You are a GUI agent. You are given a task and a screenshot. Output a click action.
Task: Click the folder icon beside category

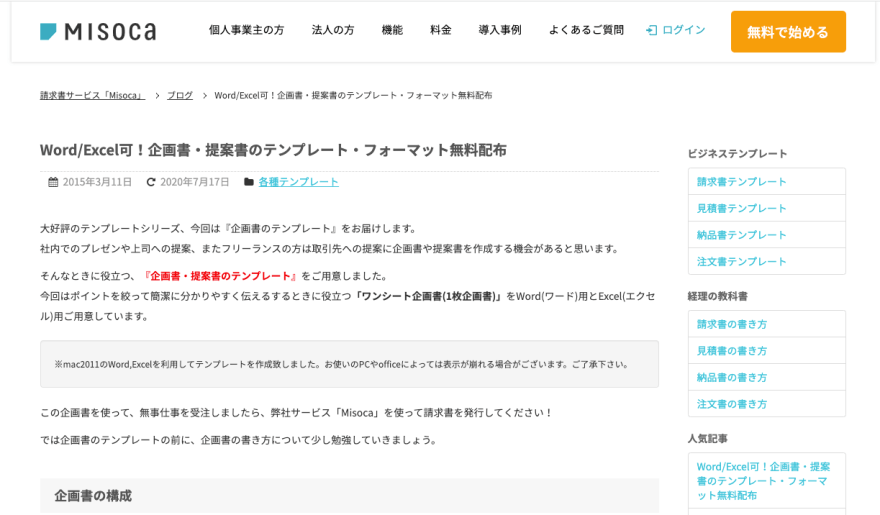click(x=249, y=182)
